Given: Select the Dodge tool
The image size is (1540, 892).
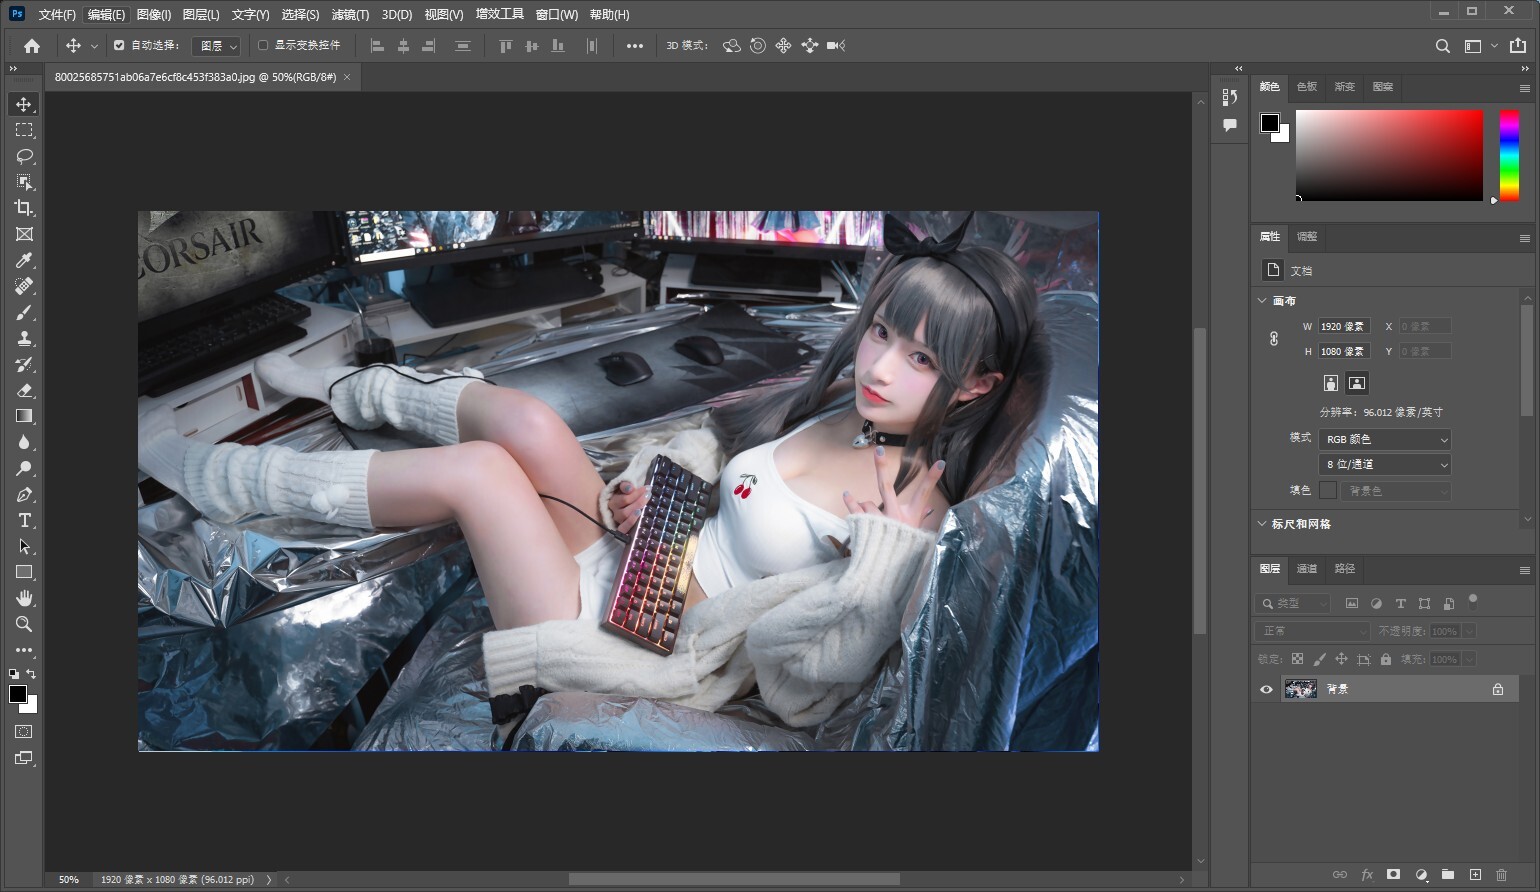Looking at the screenshot, I should (24, 468).
